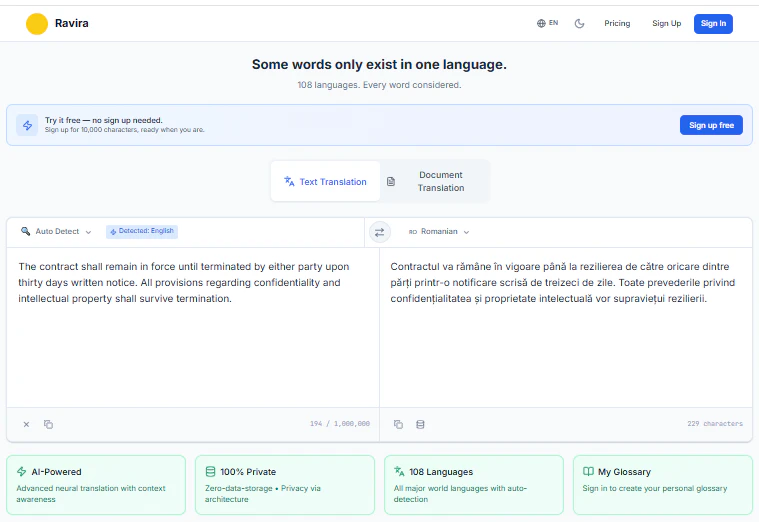Image resolution: width=759 pixels, height=522 pixels.
Task: Open the Pricing page
Action: click(x=617, y=23)
